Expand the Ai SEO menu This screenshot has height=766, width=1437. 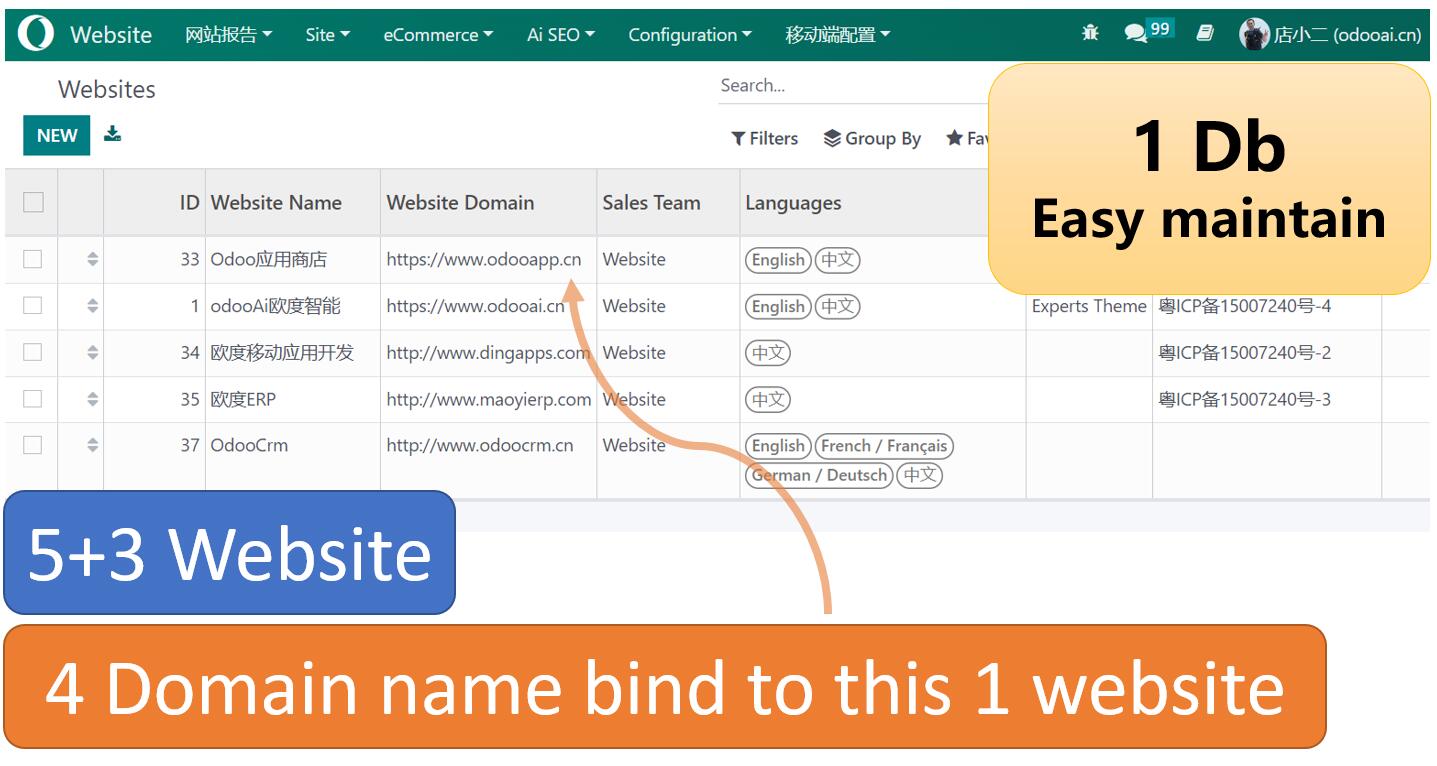click(561, 34)
